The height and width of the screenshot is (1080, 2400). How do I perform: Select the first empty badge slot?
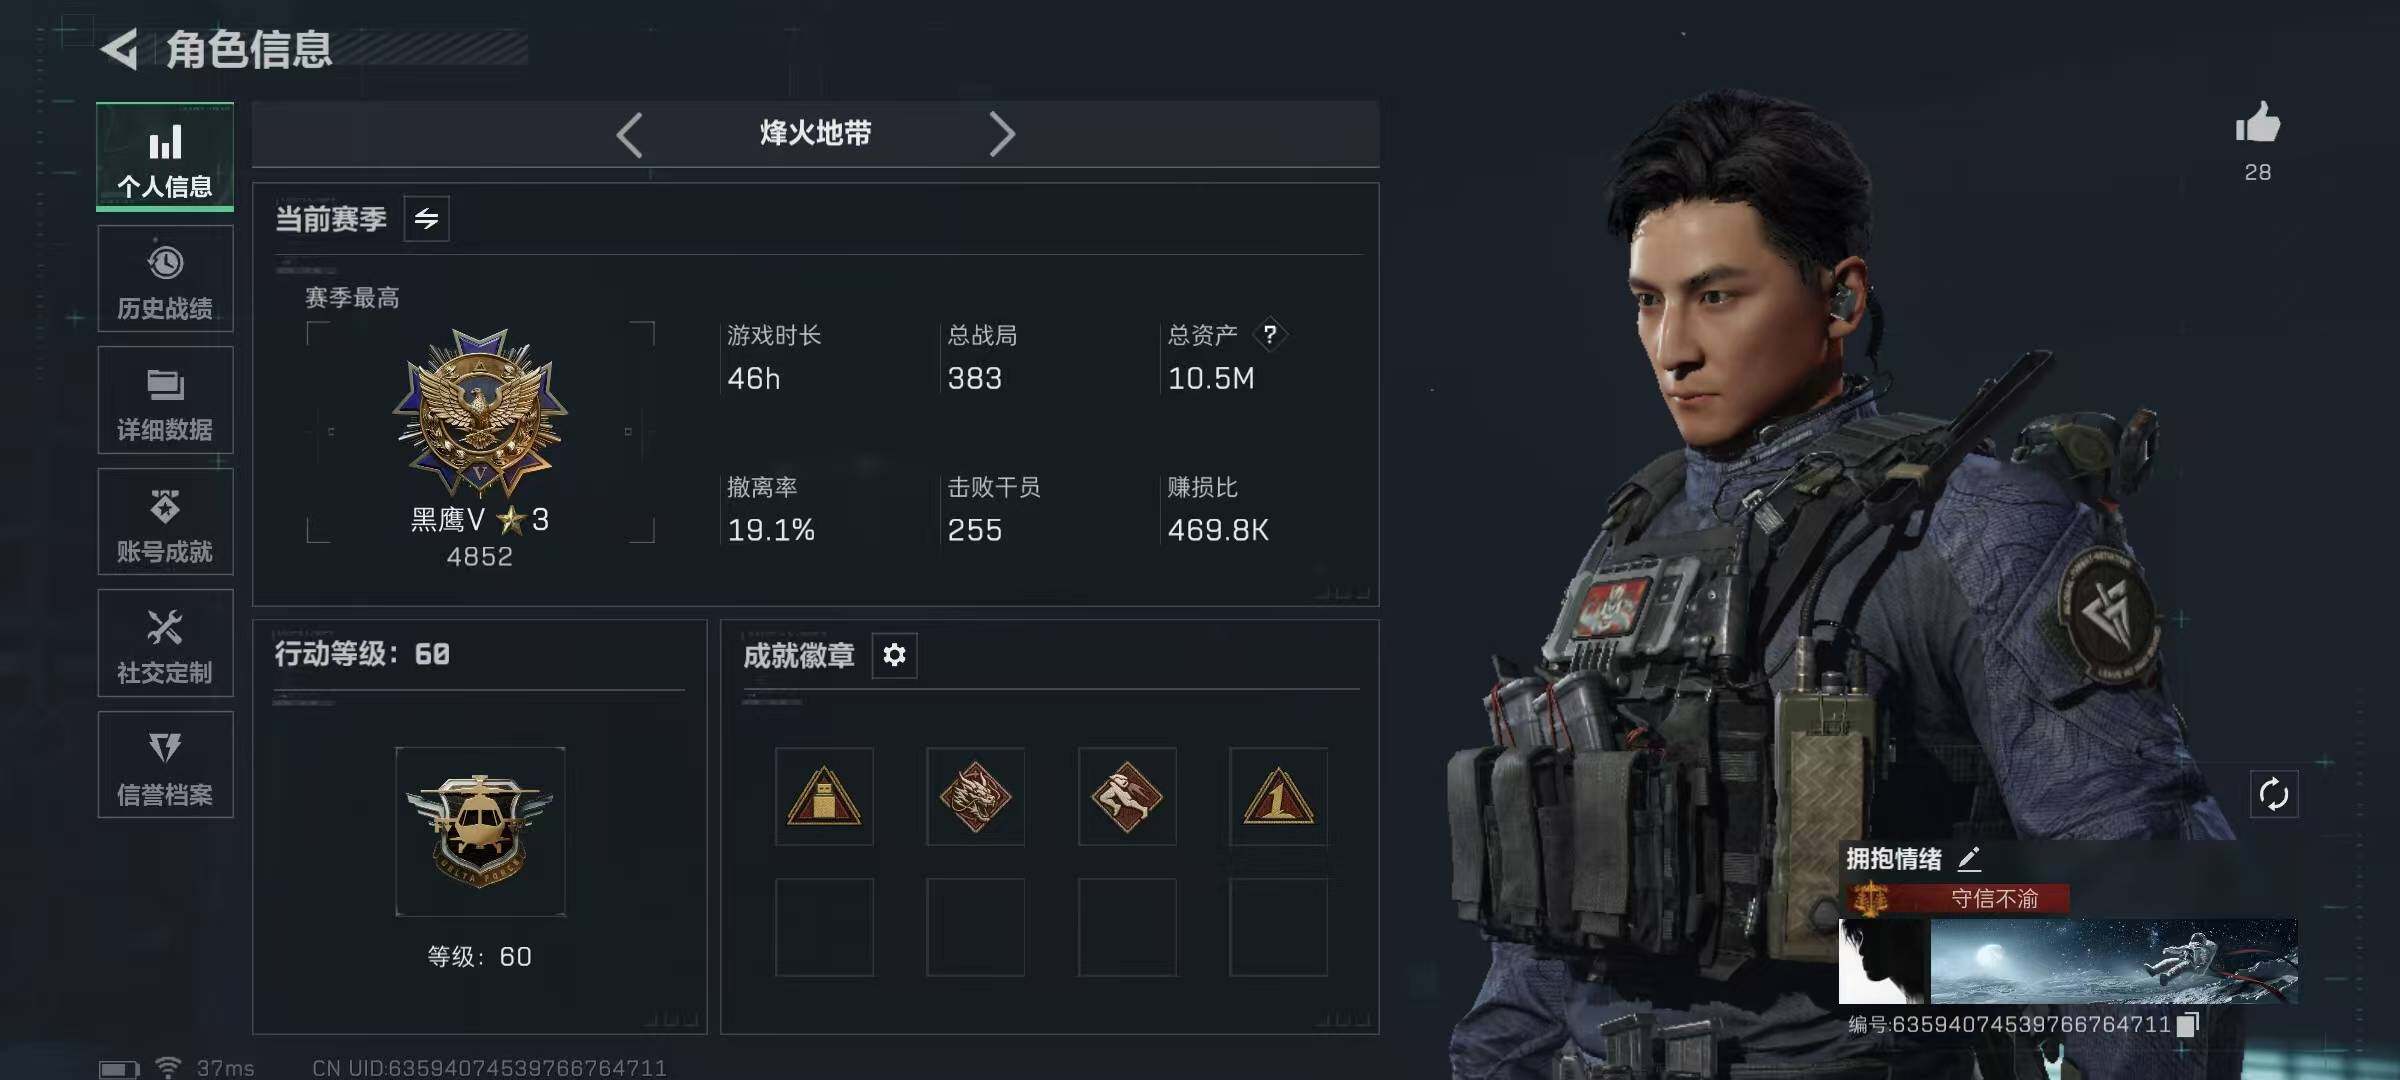pyautogui.click(x=824, y=927)
